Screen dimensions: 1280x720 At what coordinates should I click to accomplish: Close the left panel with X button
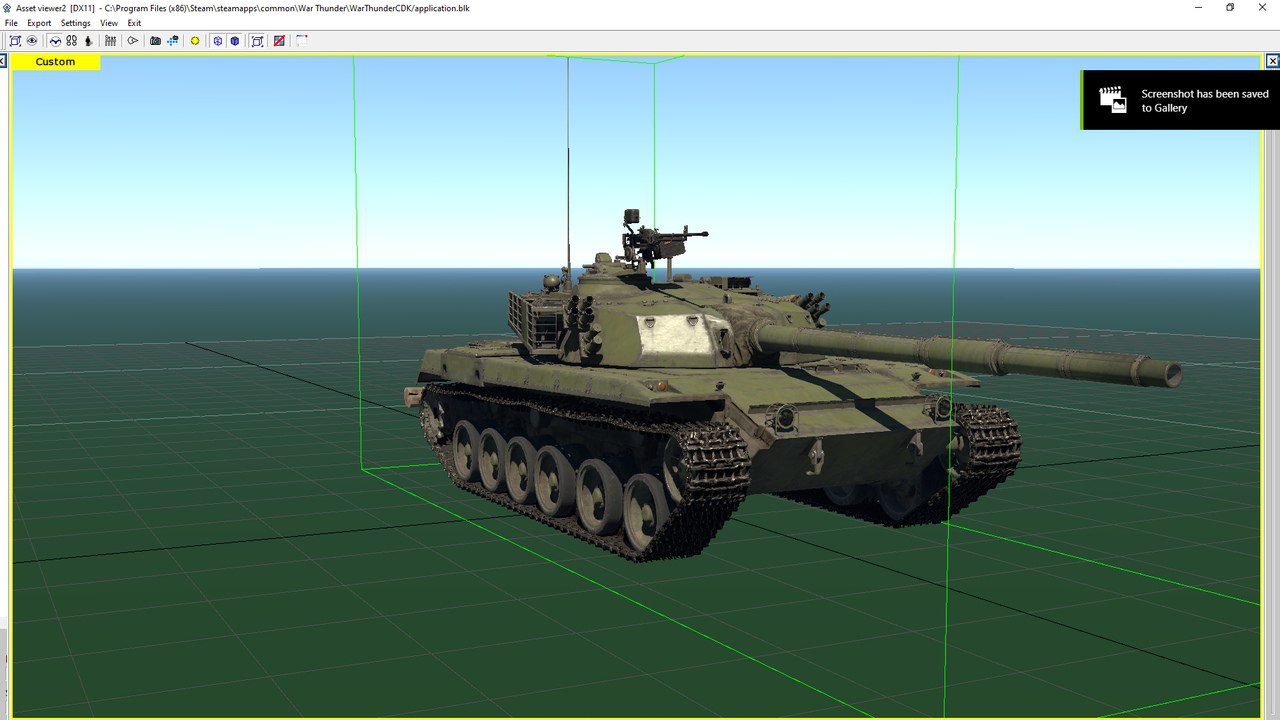(x=3, y=61)
